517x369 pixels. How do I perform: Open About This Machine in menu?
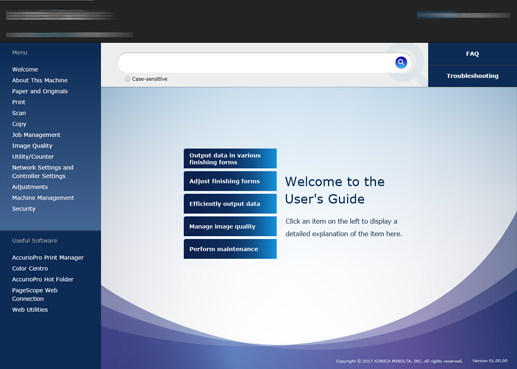coord(40,80)
